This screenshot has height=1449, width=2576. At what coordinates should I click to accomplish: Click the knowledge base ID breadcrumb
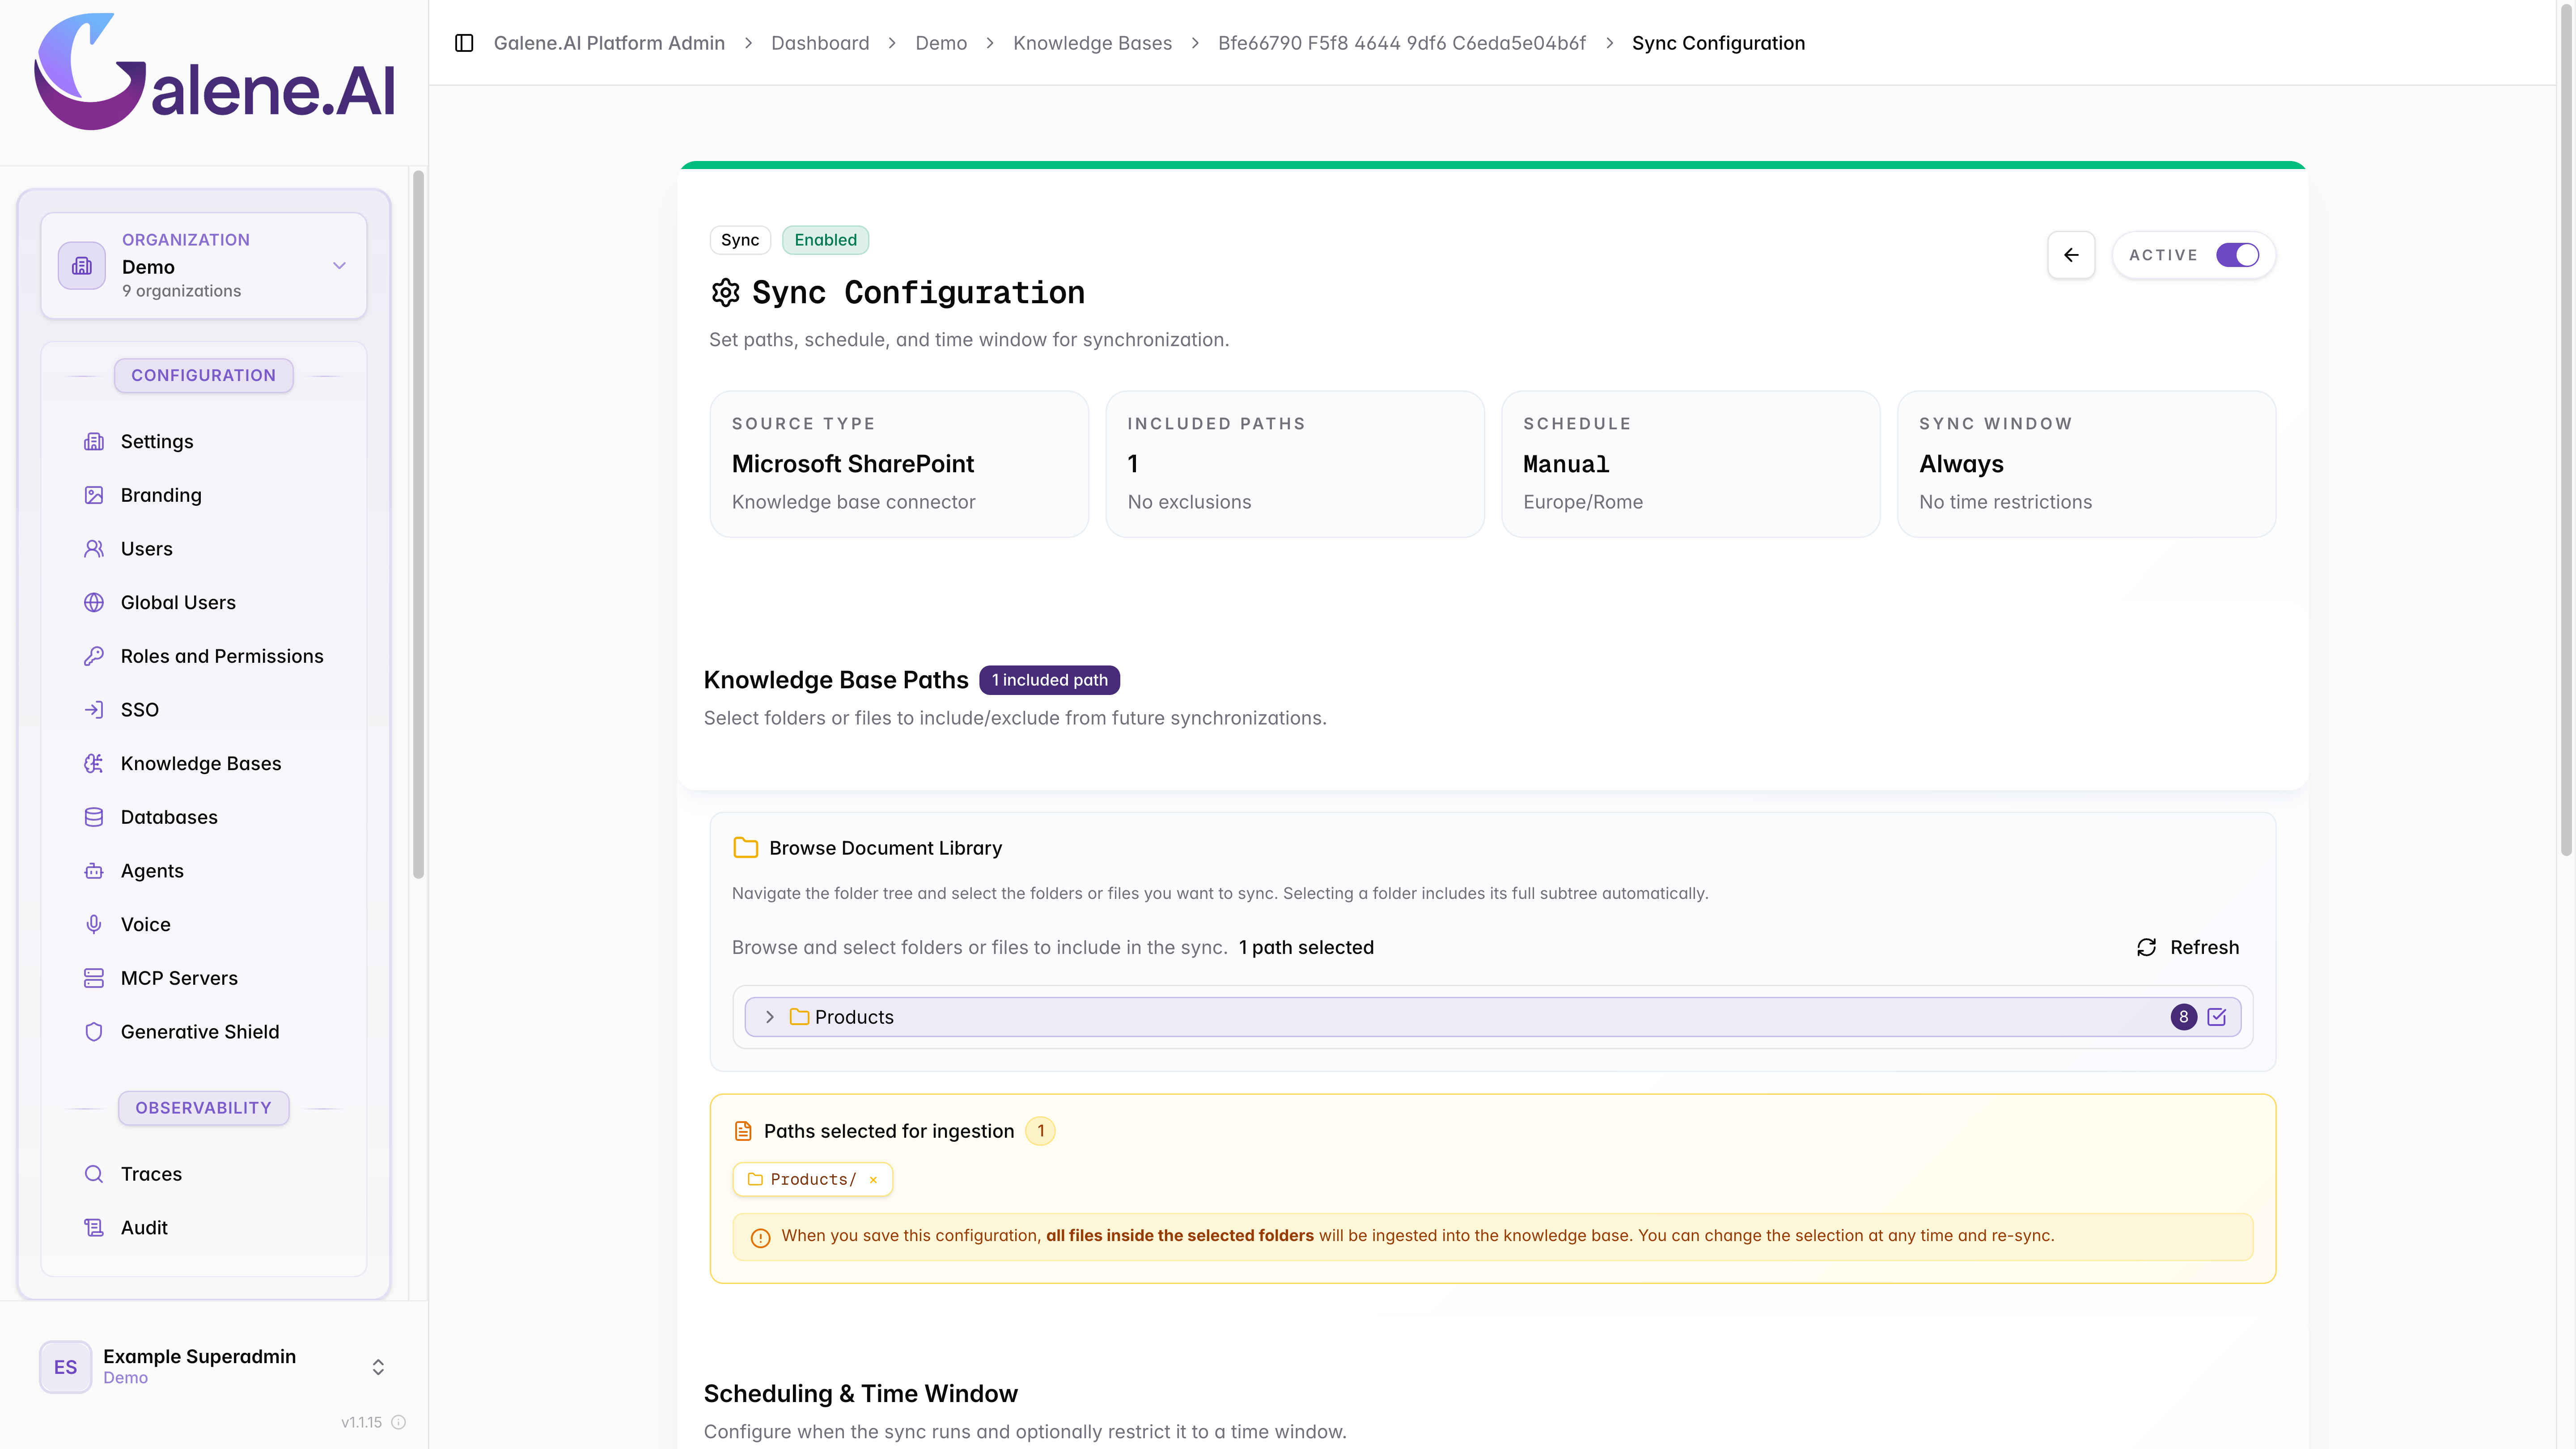coord(1402,43)
